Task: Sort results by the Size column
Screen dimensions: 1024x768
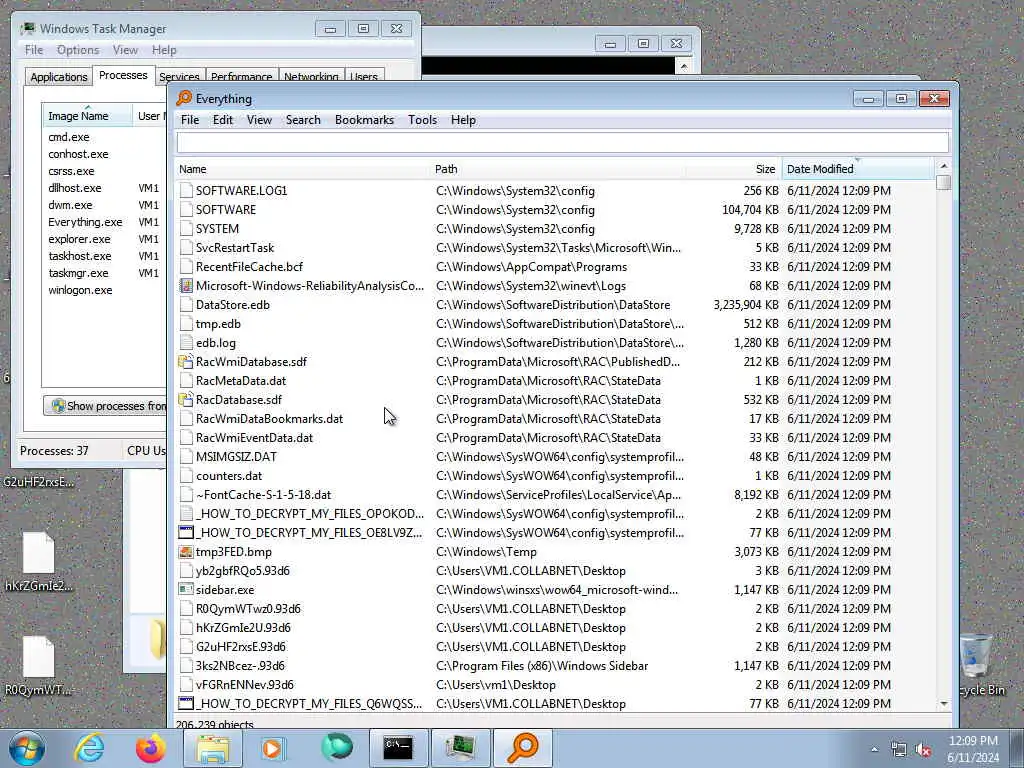Action: [x=733, y=169]
